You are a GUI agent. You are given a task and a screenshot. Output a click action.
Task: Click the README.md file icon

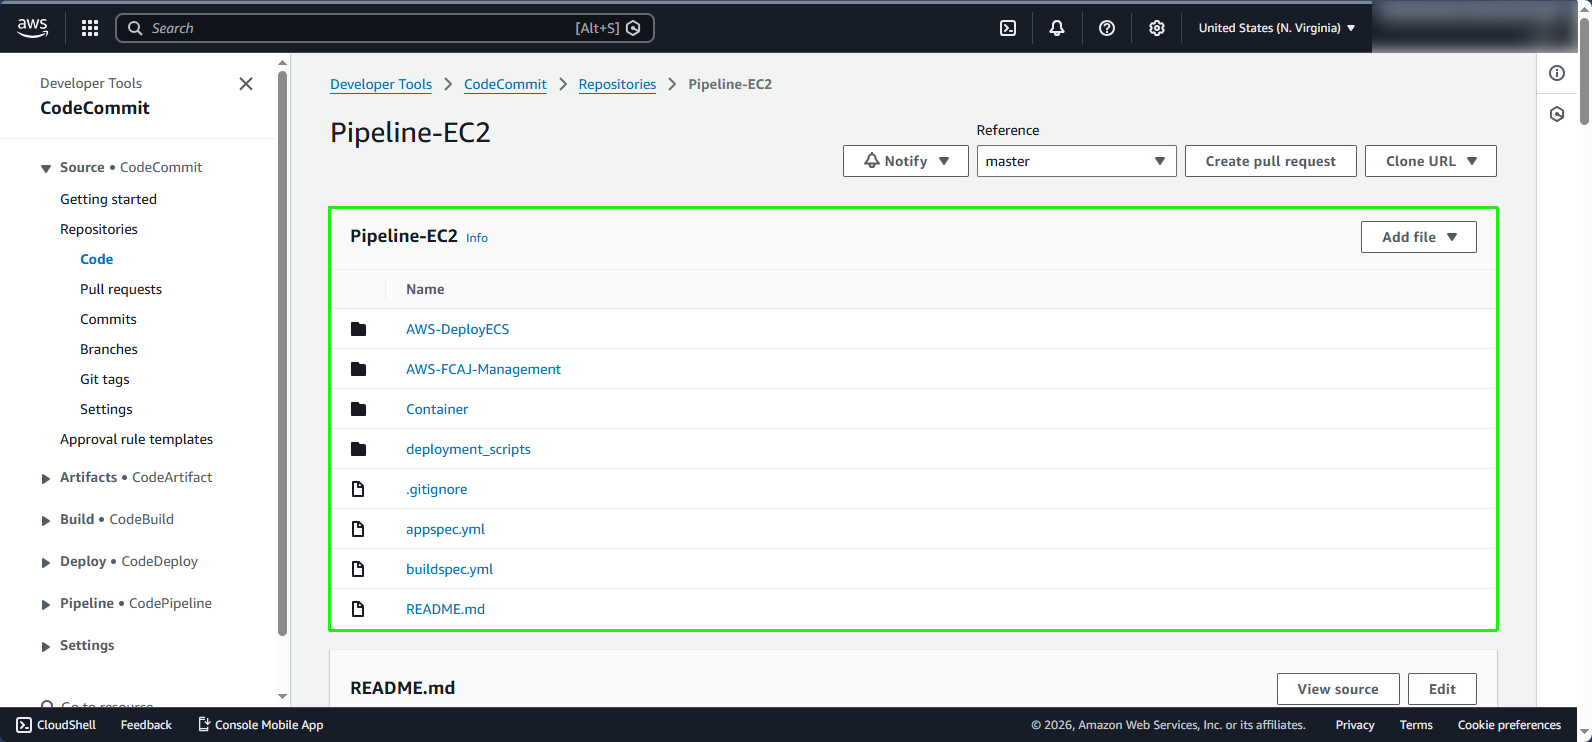point(358,609)
